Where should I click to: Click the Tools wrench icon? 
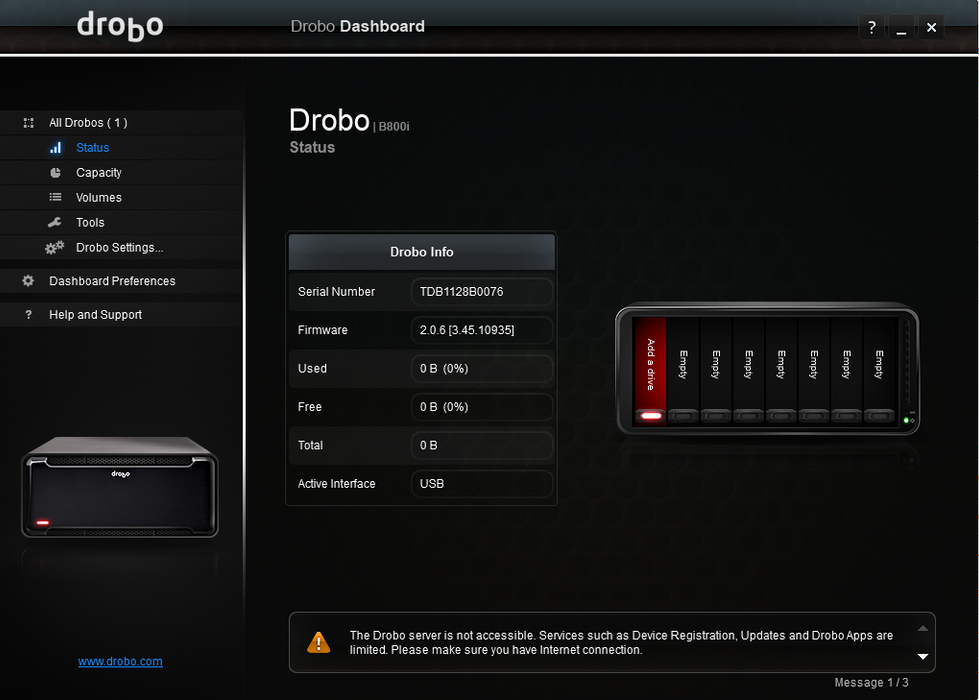(x=58, y=222)
